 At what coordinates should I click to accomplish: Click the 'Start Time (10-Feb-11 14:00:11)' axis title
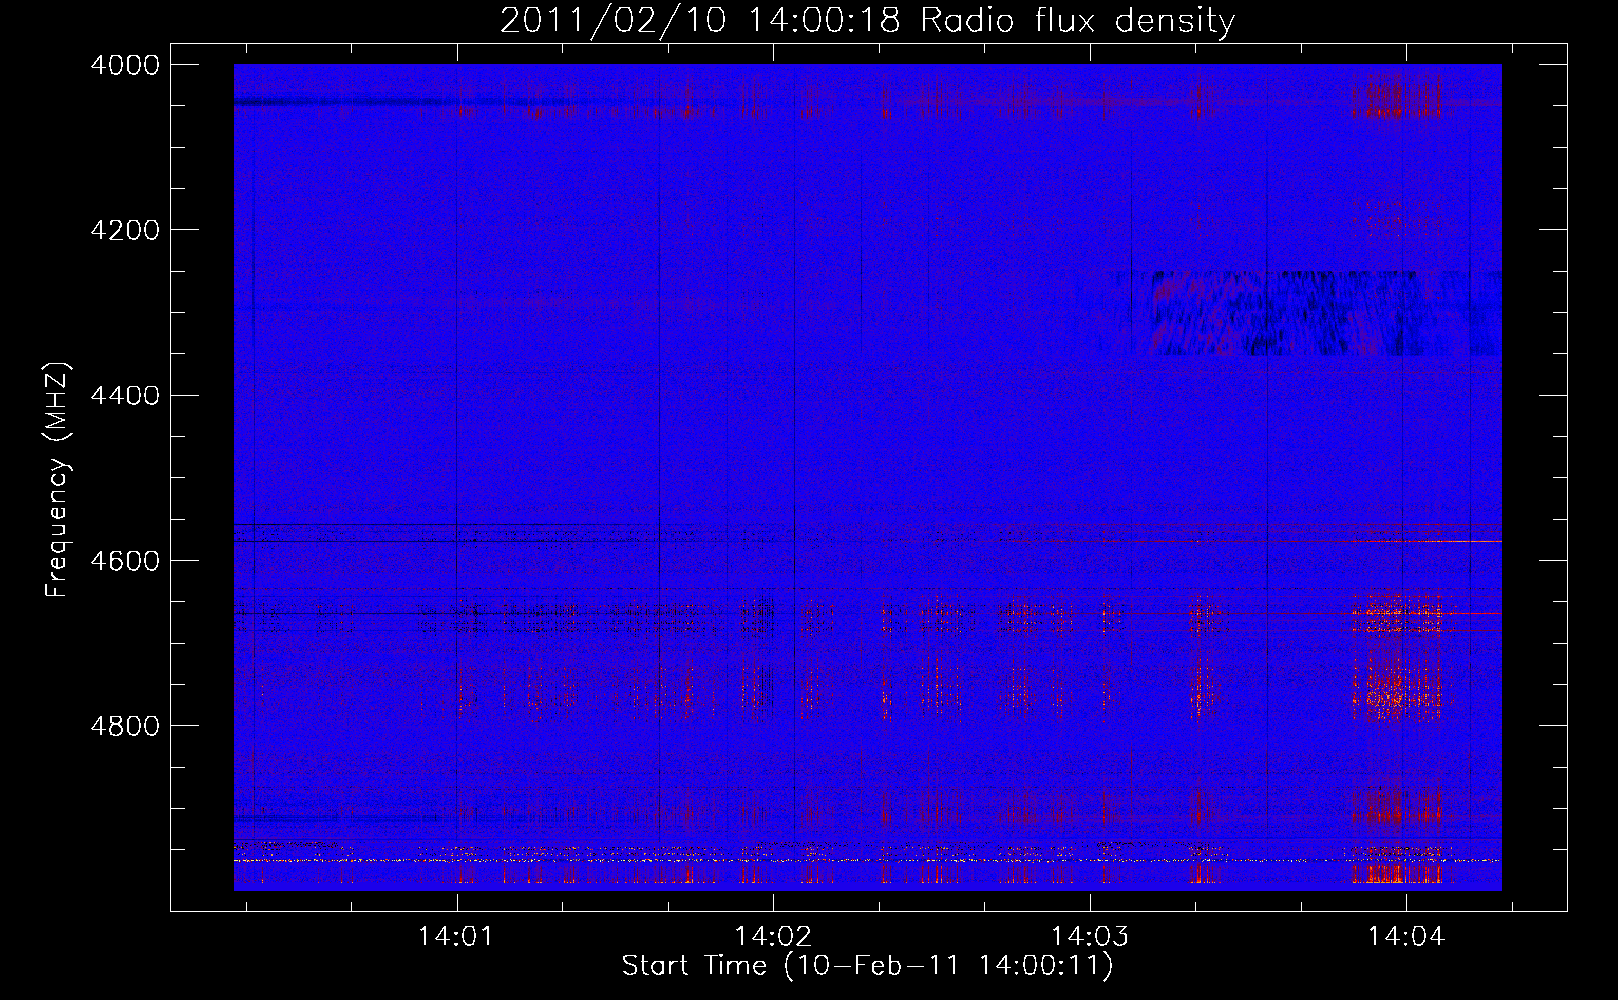click(867, 966)
